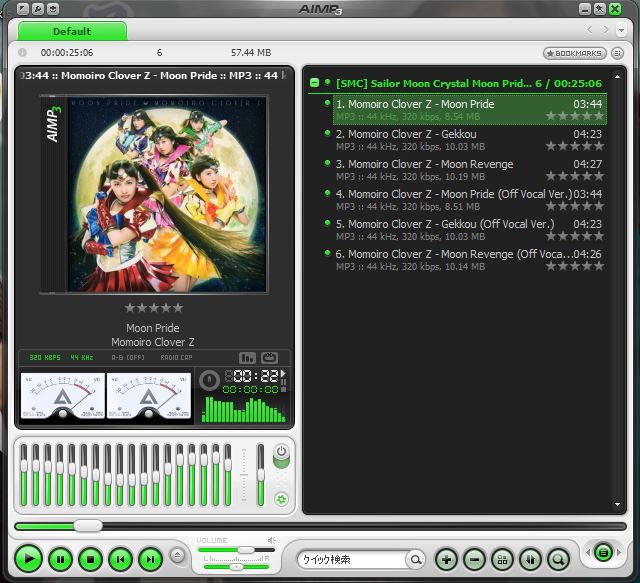Open the Bookmarks button
Screen dimensions: 640x583
pos(574,53)
